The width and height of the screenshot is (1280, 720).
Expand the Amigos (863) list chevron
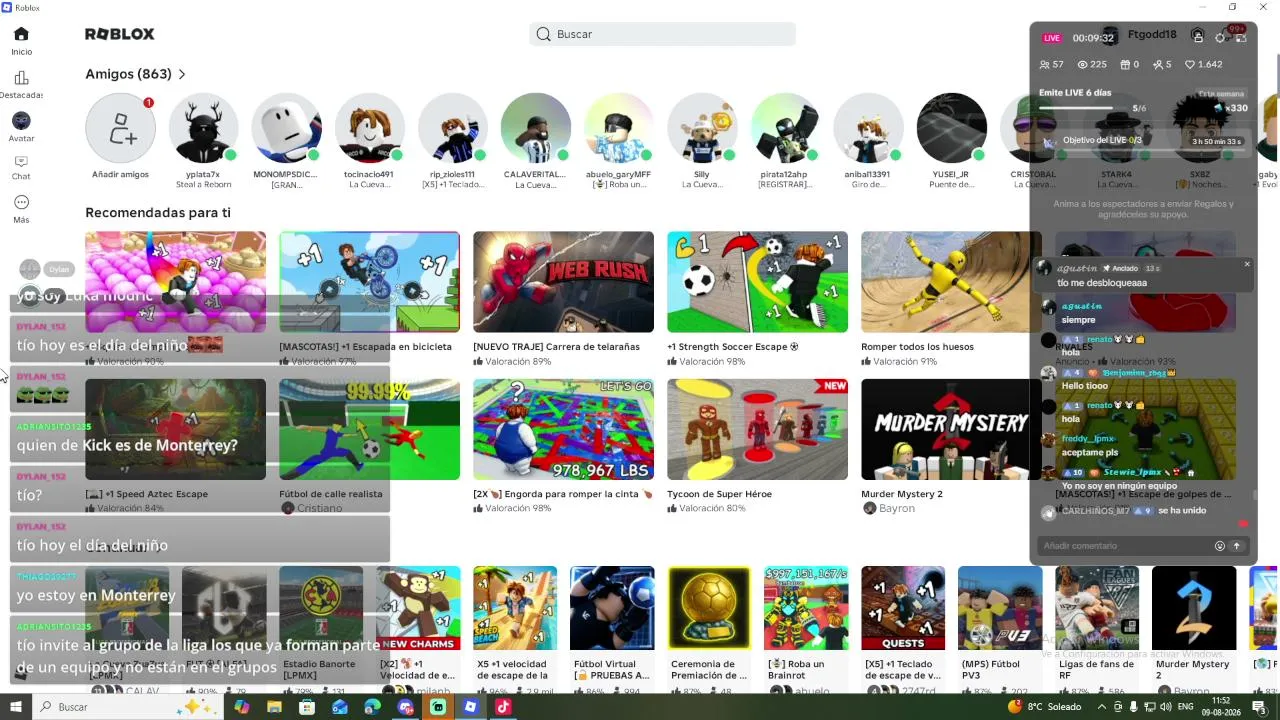click(182, 74)
